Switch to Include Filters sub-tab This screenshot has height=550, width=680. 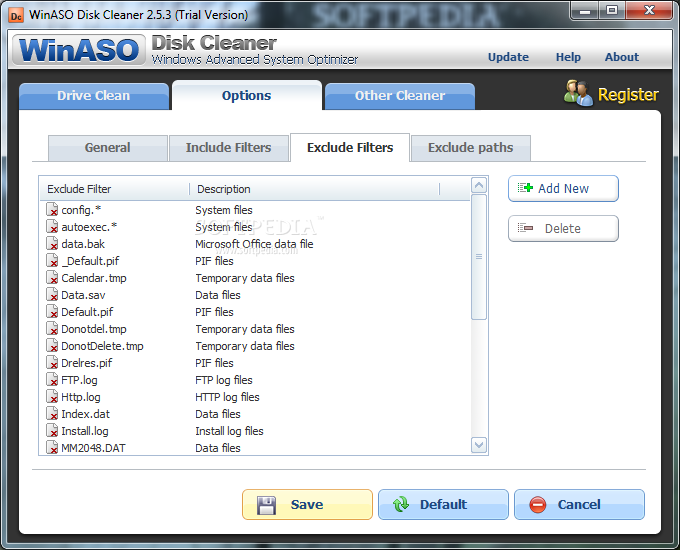point(229,147)
